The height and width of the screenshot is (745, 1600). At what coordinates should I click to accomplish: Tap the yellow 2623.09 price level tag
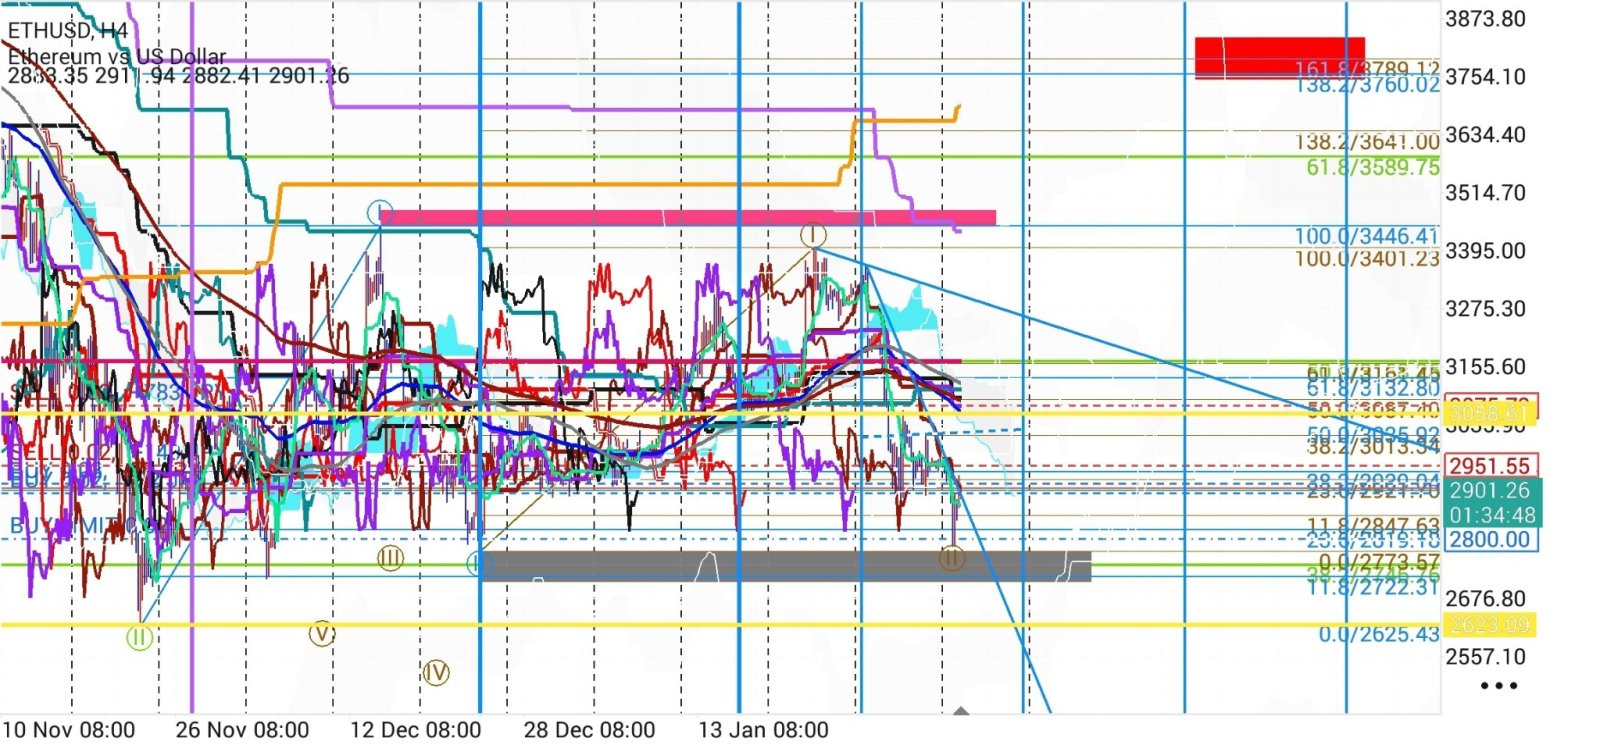pos(1489,625)
